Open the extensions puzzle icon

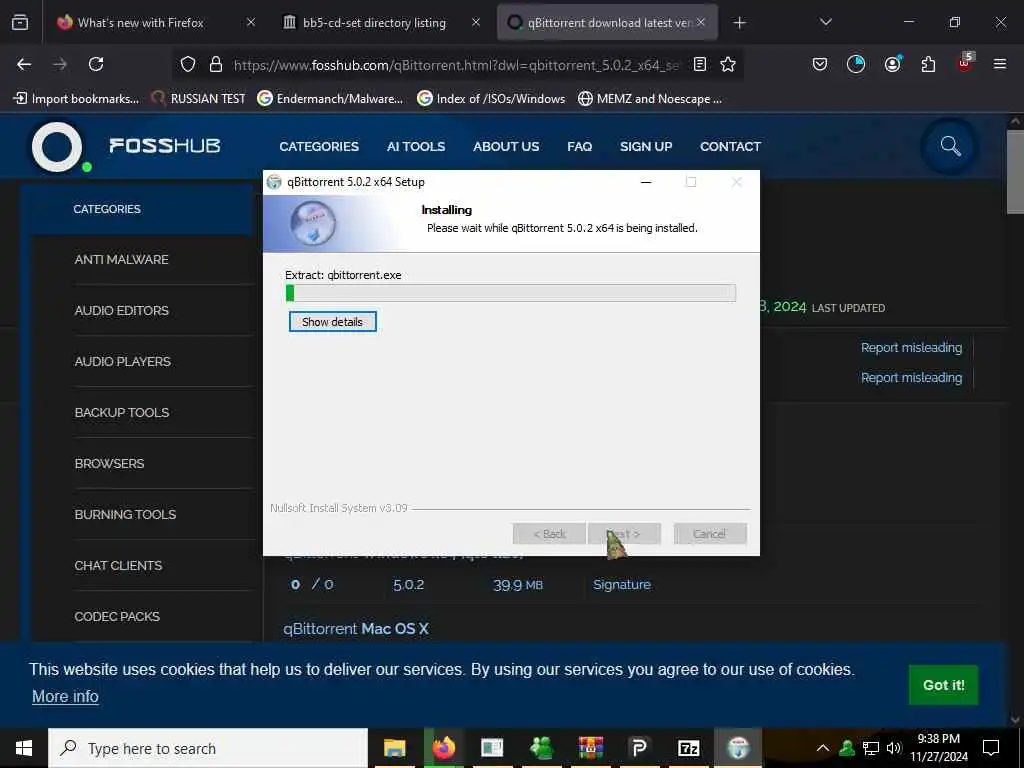pos(928,64)
